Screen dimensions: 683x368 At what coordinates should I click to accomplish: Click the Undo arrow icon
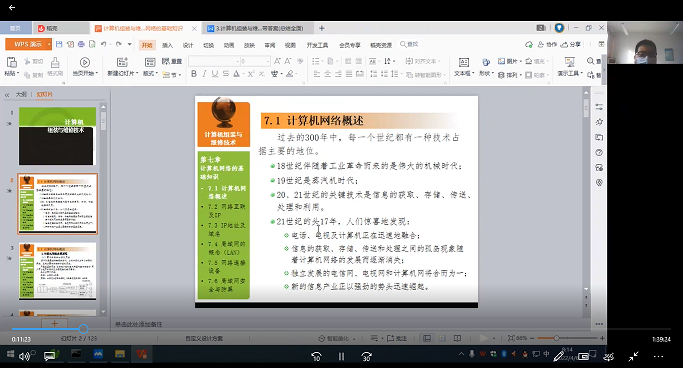104,44
